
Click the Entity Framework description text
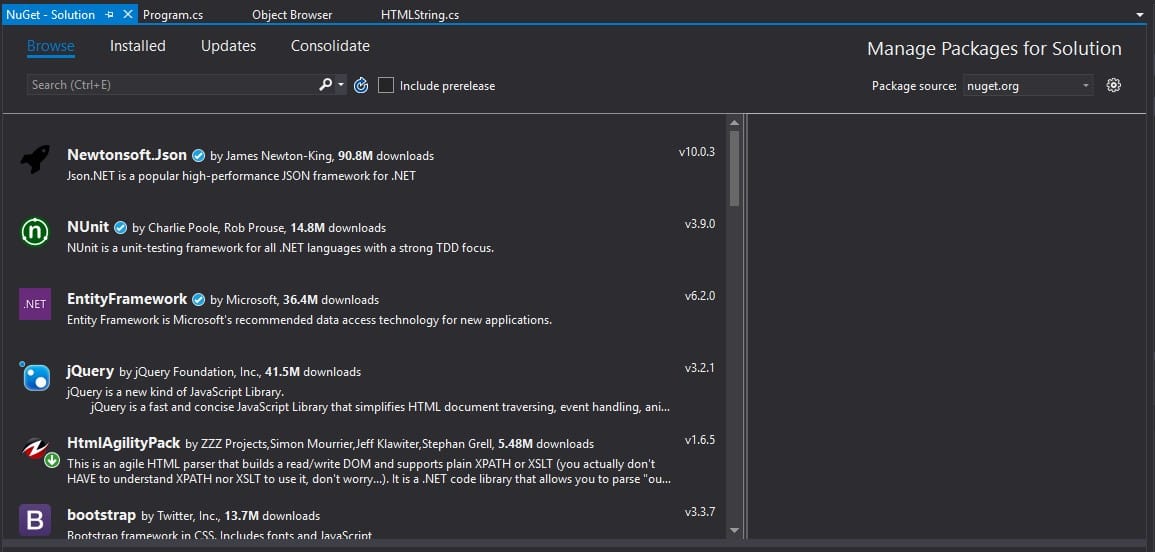click(309, 320)
